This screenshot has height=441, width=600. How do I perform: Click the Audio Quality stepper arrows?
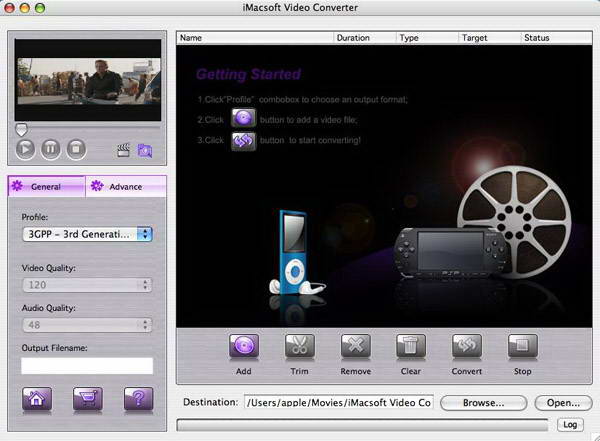click(145, 325)
